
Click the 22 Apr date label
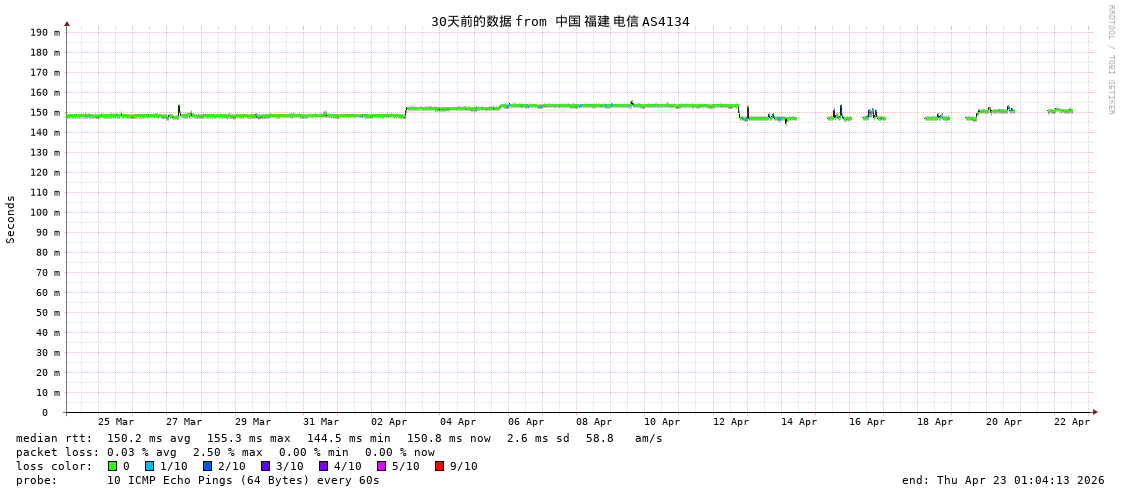1072,422
